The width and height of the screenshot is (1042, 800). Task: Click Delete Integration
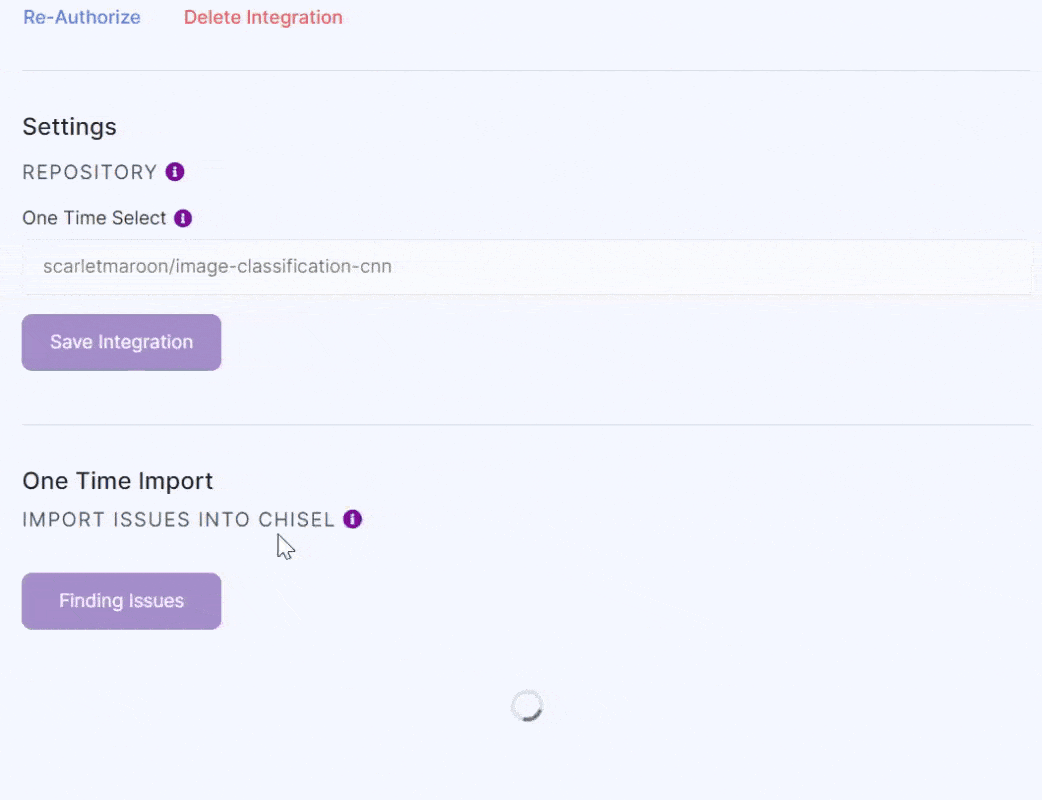click(262, 17)
